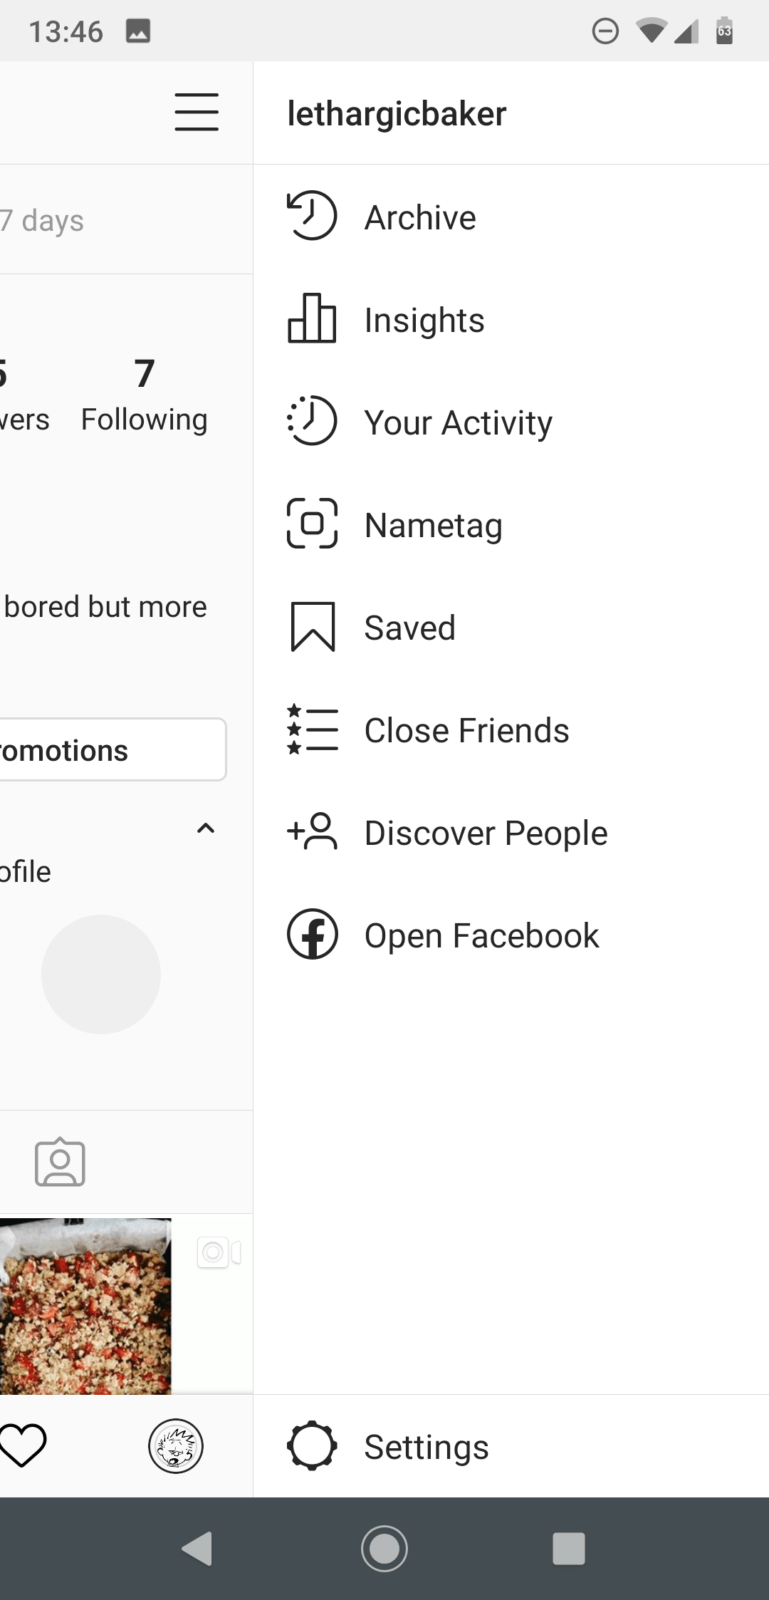Viewport: 769px width, 1600px height.
Task: Tap the Settings gear icon
Action: (312, 1446)
